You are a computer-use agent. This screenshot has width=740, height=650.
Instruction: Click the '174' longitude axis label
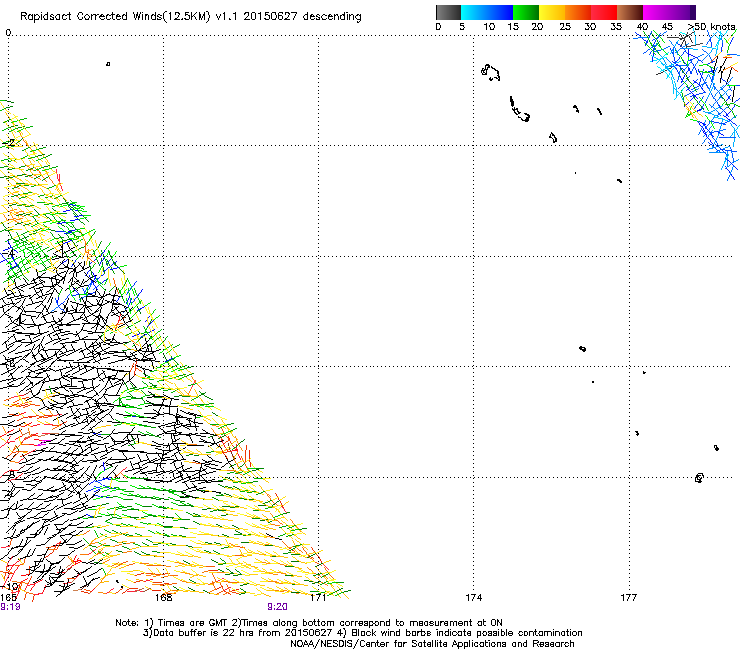coord(474,598)
